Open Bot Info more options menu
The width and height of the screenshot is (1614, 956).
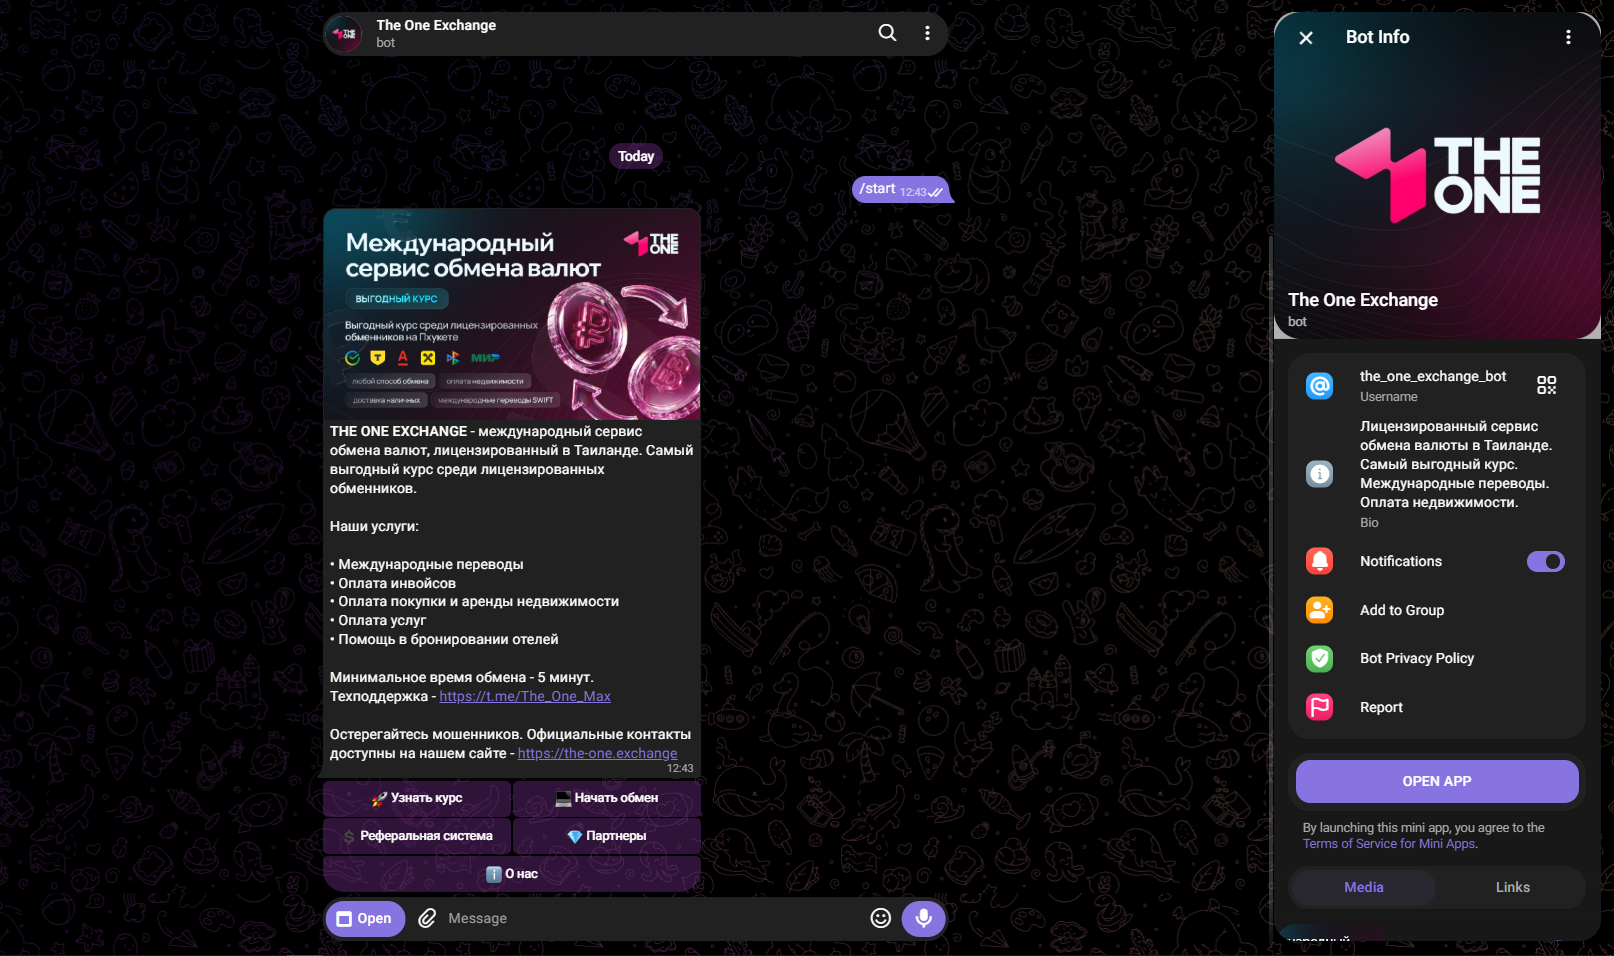tap(1568, 38)
